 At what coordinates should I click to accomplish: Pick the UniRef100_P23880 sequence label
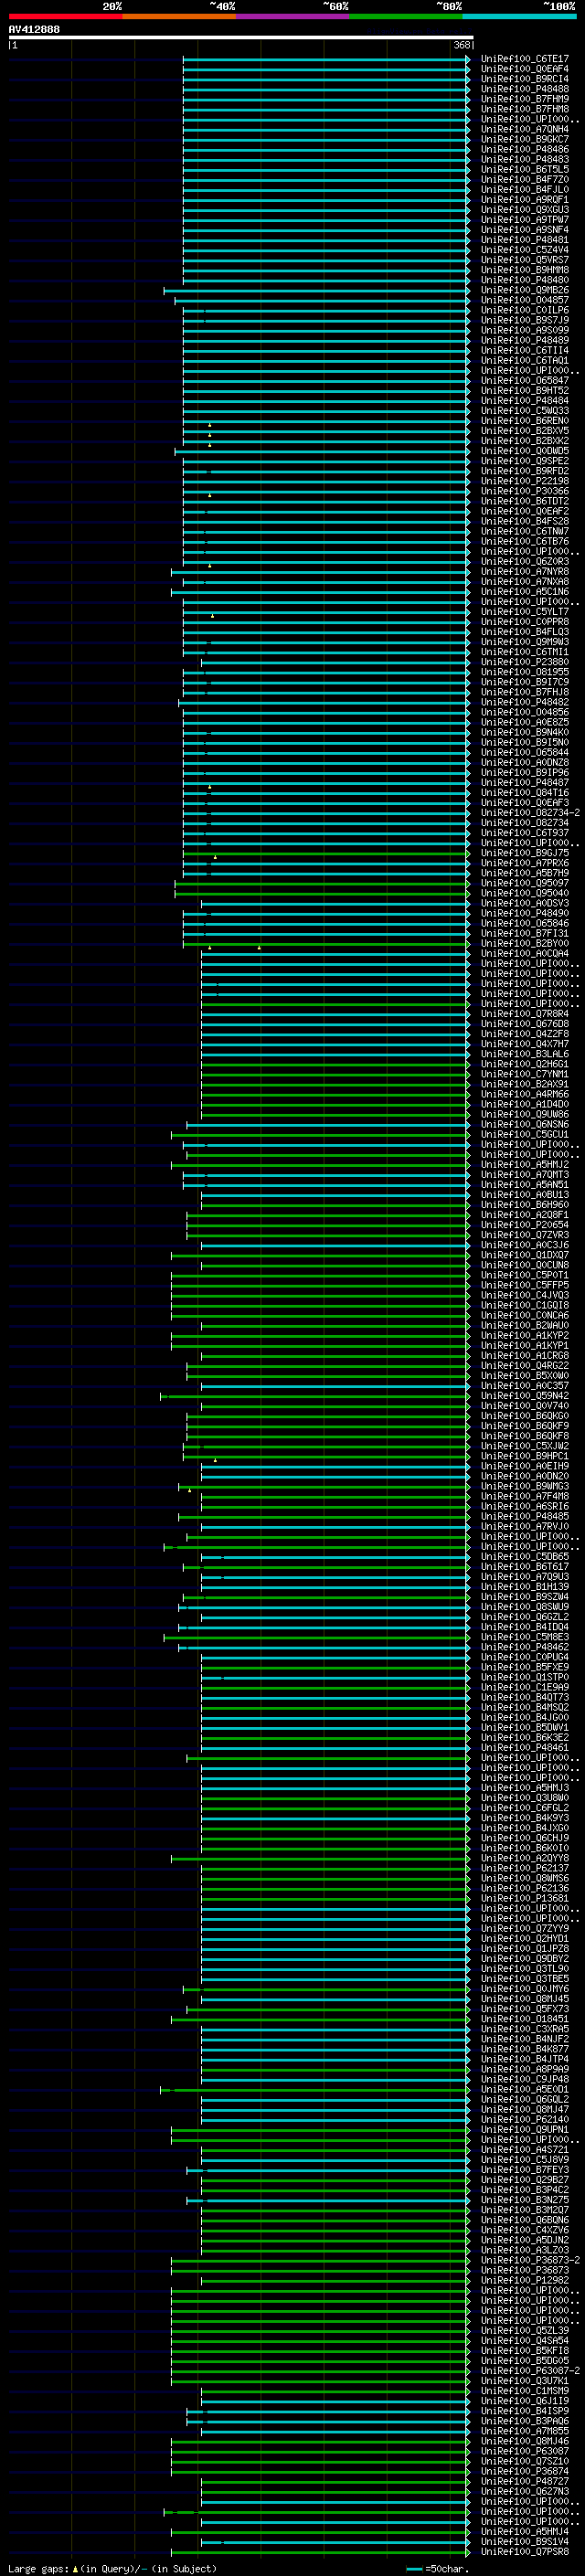pyautogui.click(x=524, y=662)
